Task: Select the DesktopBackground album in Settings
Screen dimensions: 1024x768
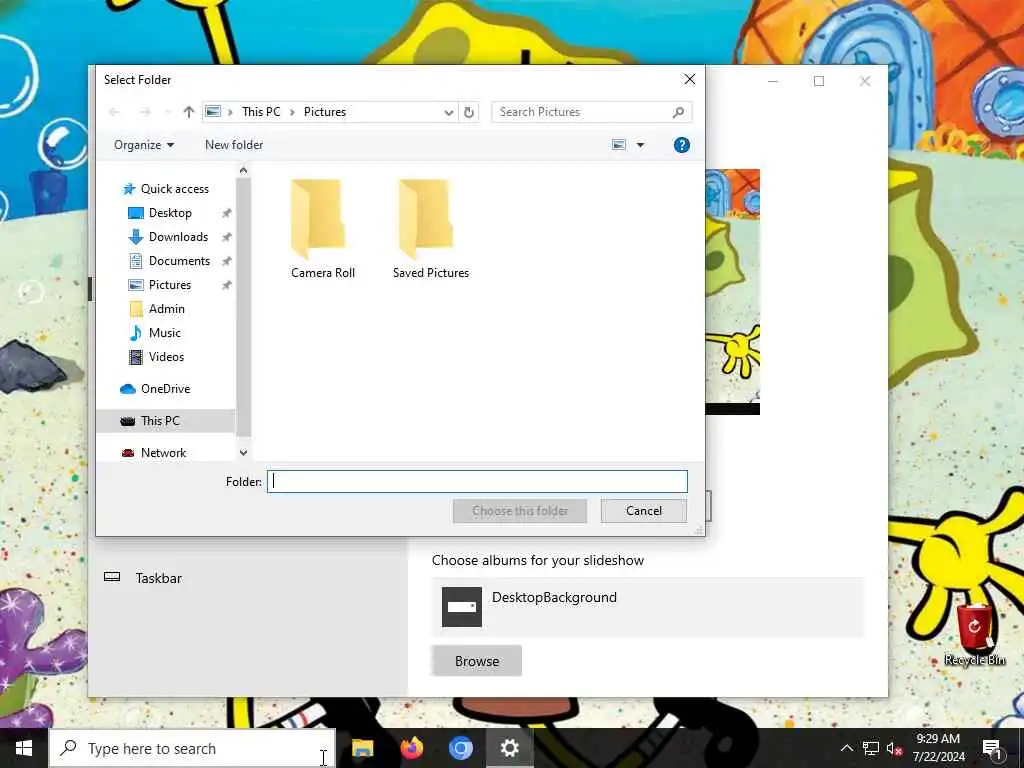Action: (647, 607)
